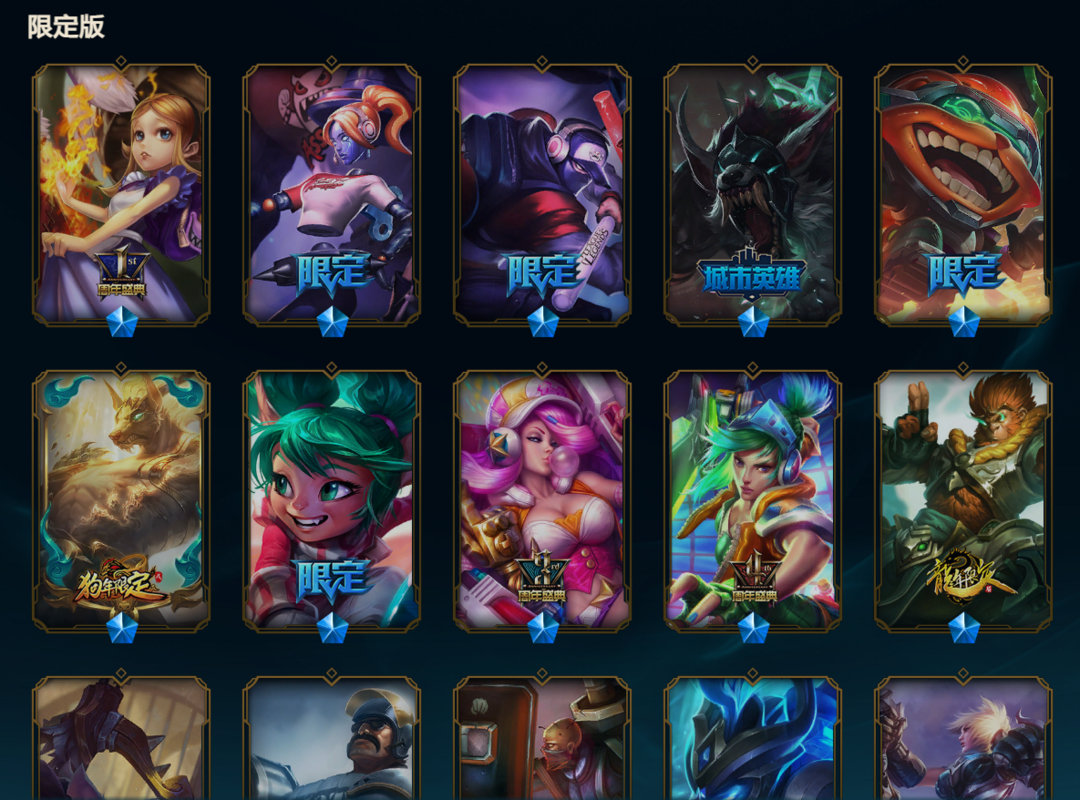Click the 限定版 section heading

(66, 27)
